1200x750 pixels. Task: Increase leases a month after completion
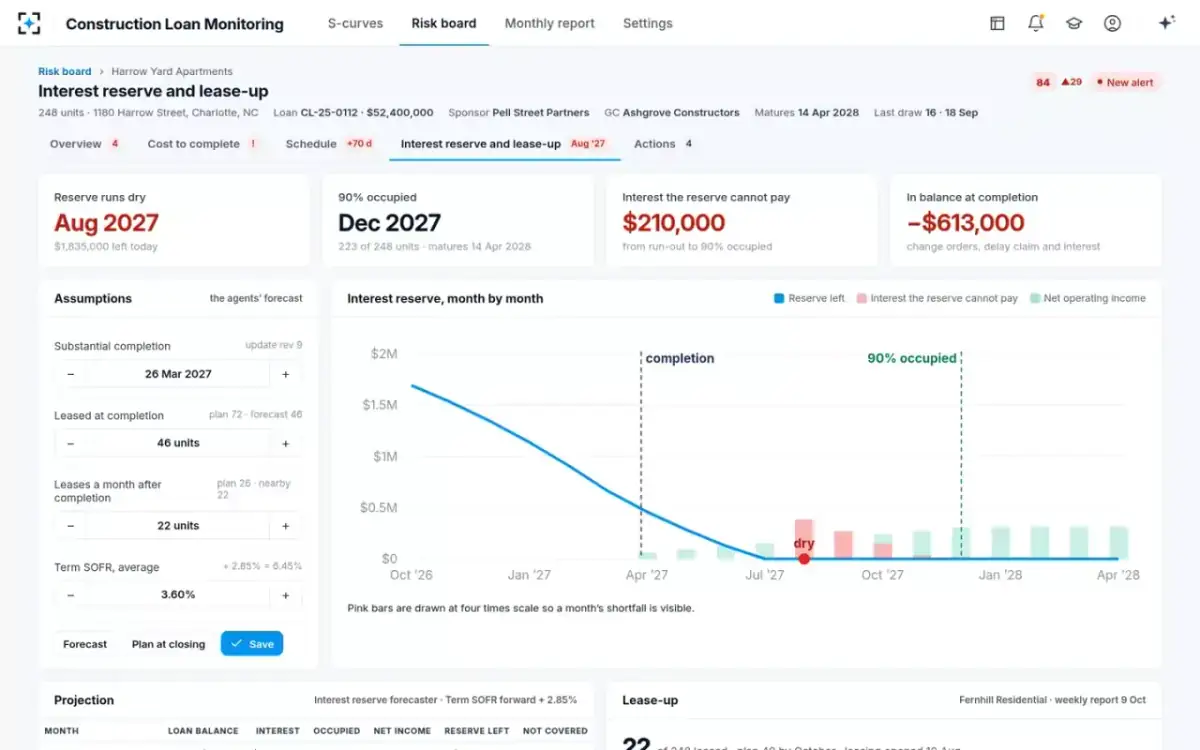point(285,526)
